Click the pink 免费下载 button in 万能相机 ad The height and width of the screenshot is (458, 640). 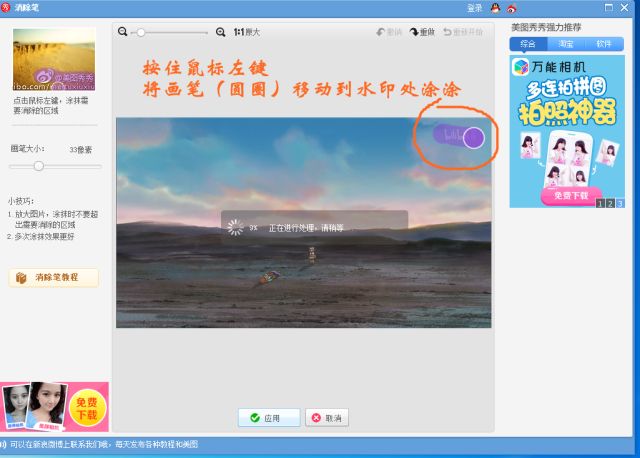(571, 196)
